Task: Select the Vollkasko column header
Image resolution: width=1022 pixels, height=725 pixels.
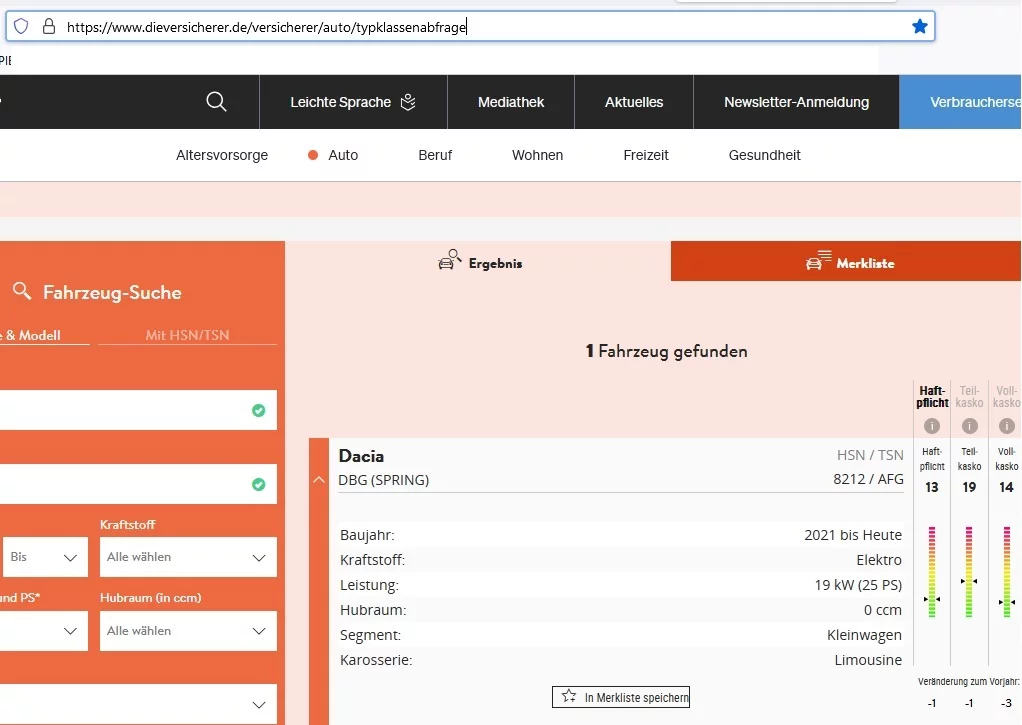Action: tap(1006, 396)
